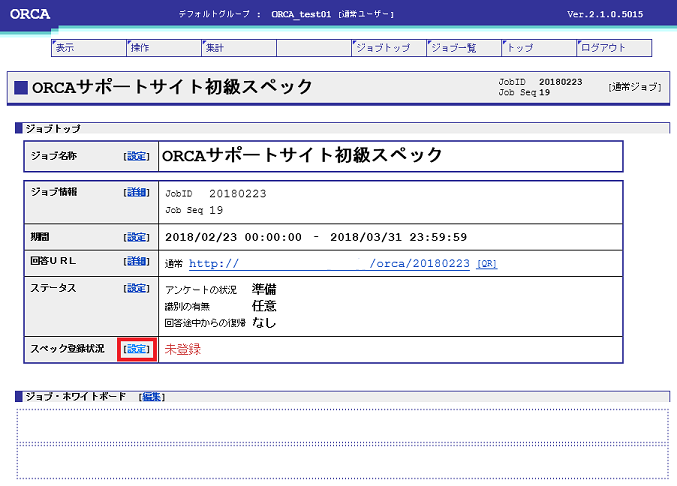Click 設定 link beside 期間
This screenshot has height=486, width=677.
pyautogui.click(x=136, y=237)
